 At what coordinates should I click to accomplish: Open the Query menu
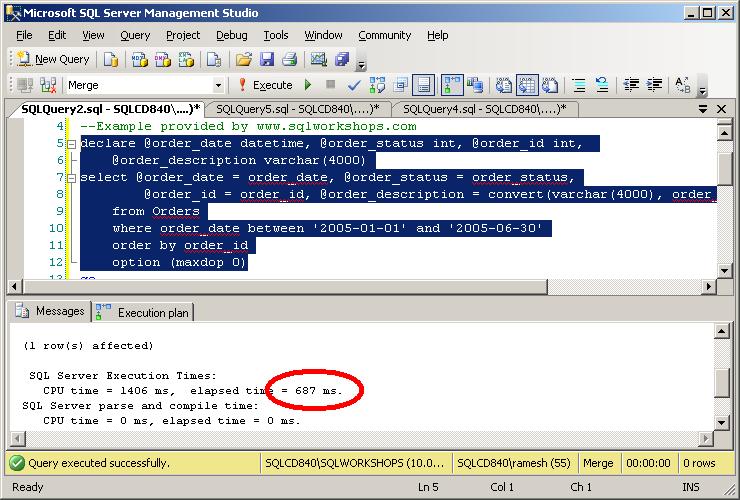click(x=135, y=35)
